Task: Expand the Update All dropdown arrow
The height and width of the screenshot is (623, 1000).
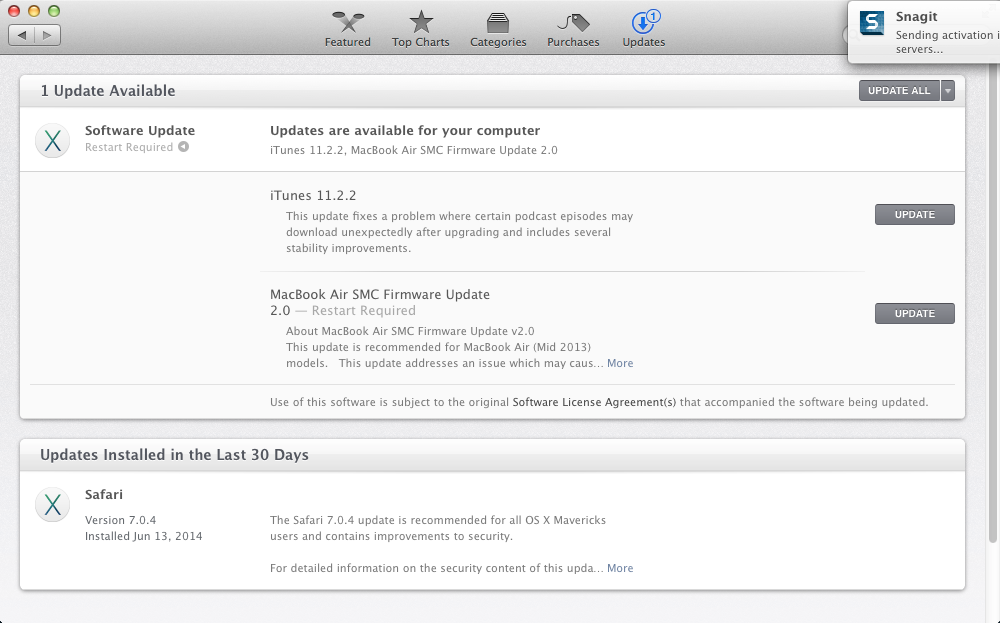Action: pos(947,91)
